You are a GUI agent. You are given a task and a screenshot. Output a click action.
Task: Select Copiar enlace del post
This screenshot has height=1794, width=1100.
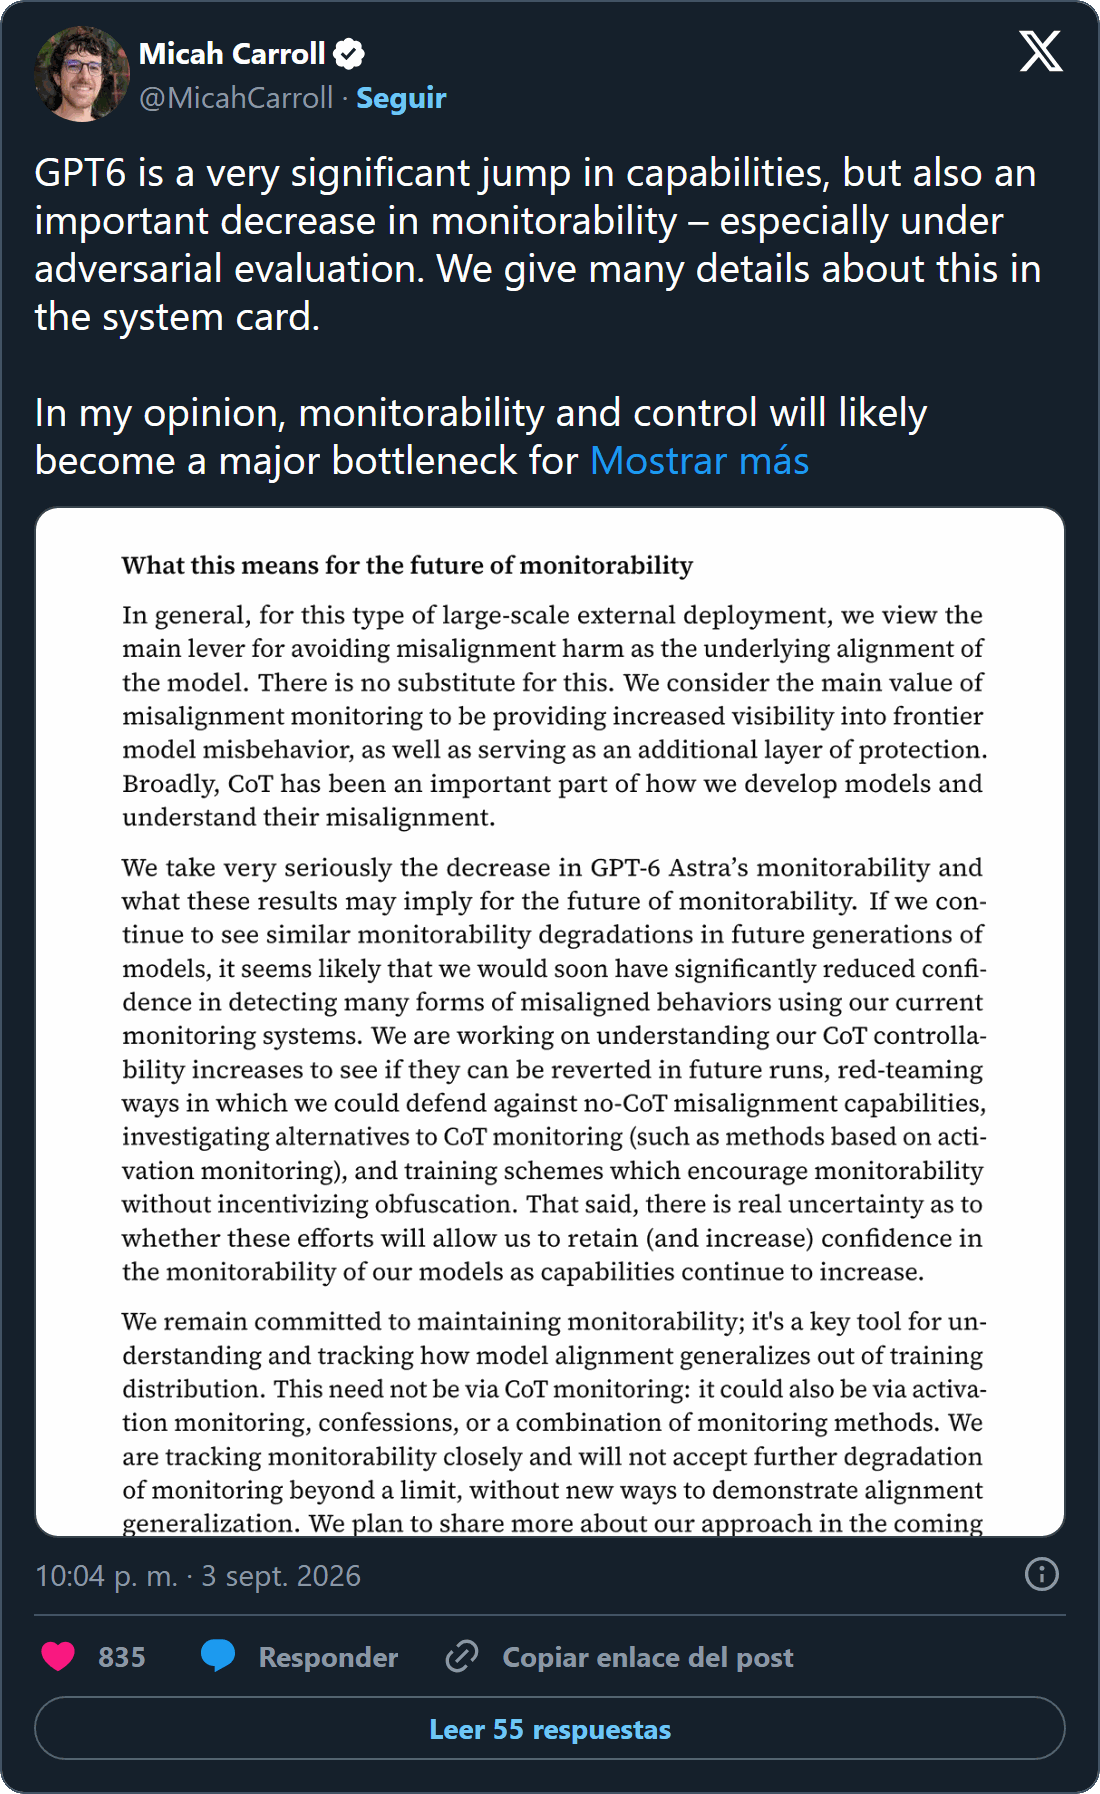click(x=648, y=1657)
